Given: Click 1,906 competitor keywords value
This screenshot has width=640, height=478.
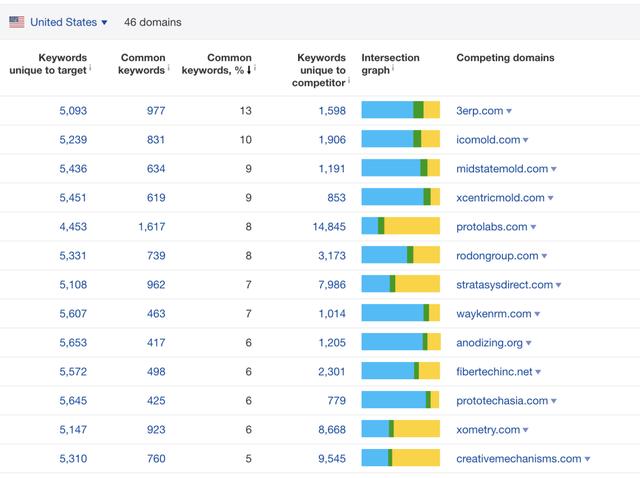Looking at the screenshot, I should 332,140.
